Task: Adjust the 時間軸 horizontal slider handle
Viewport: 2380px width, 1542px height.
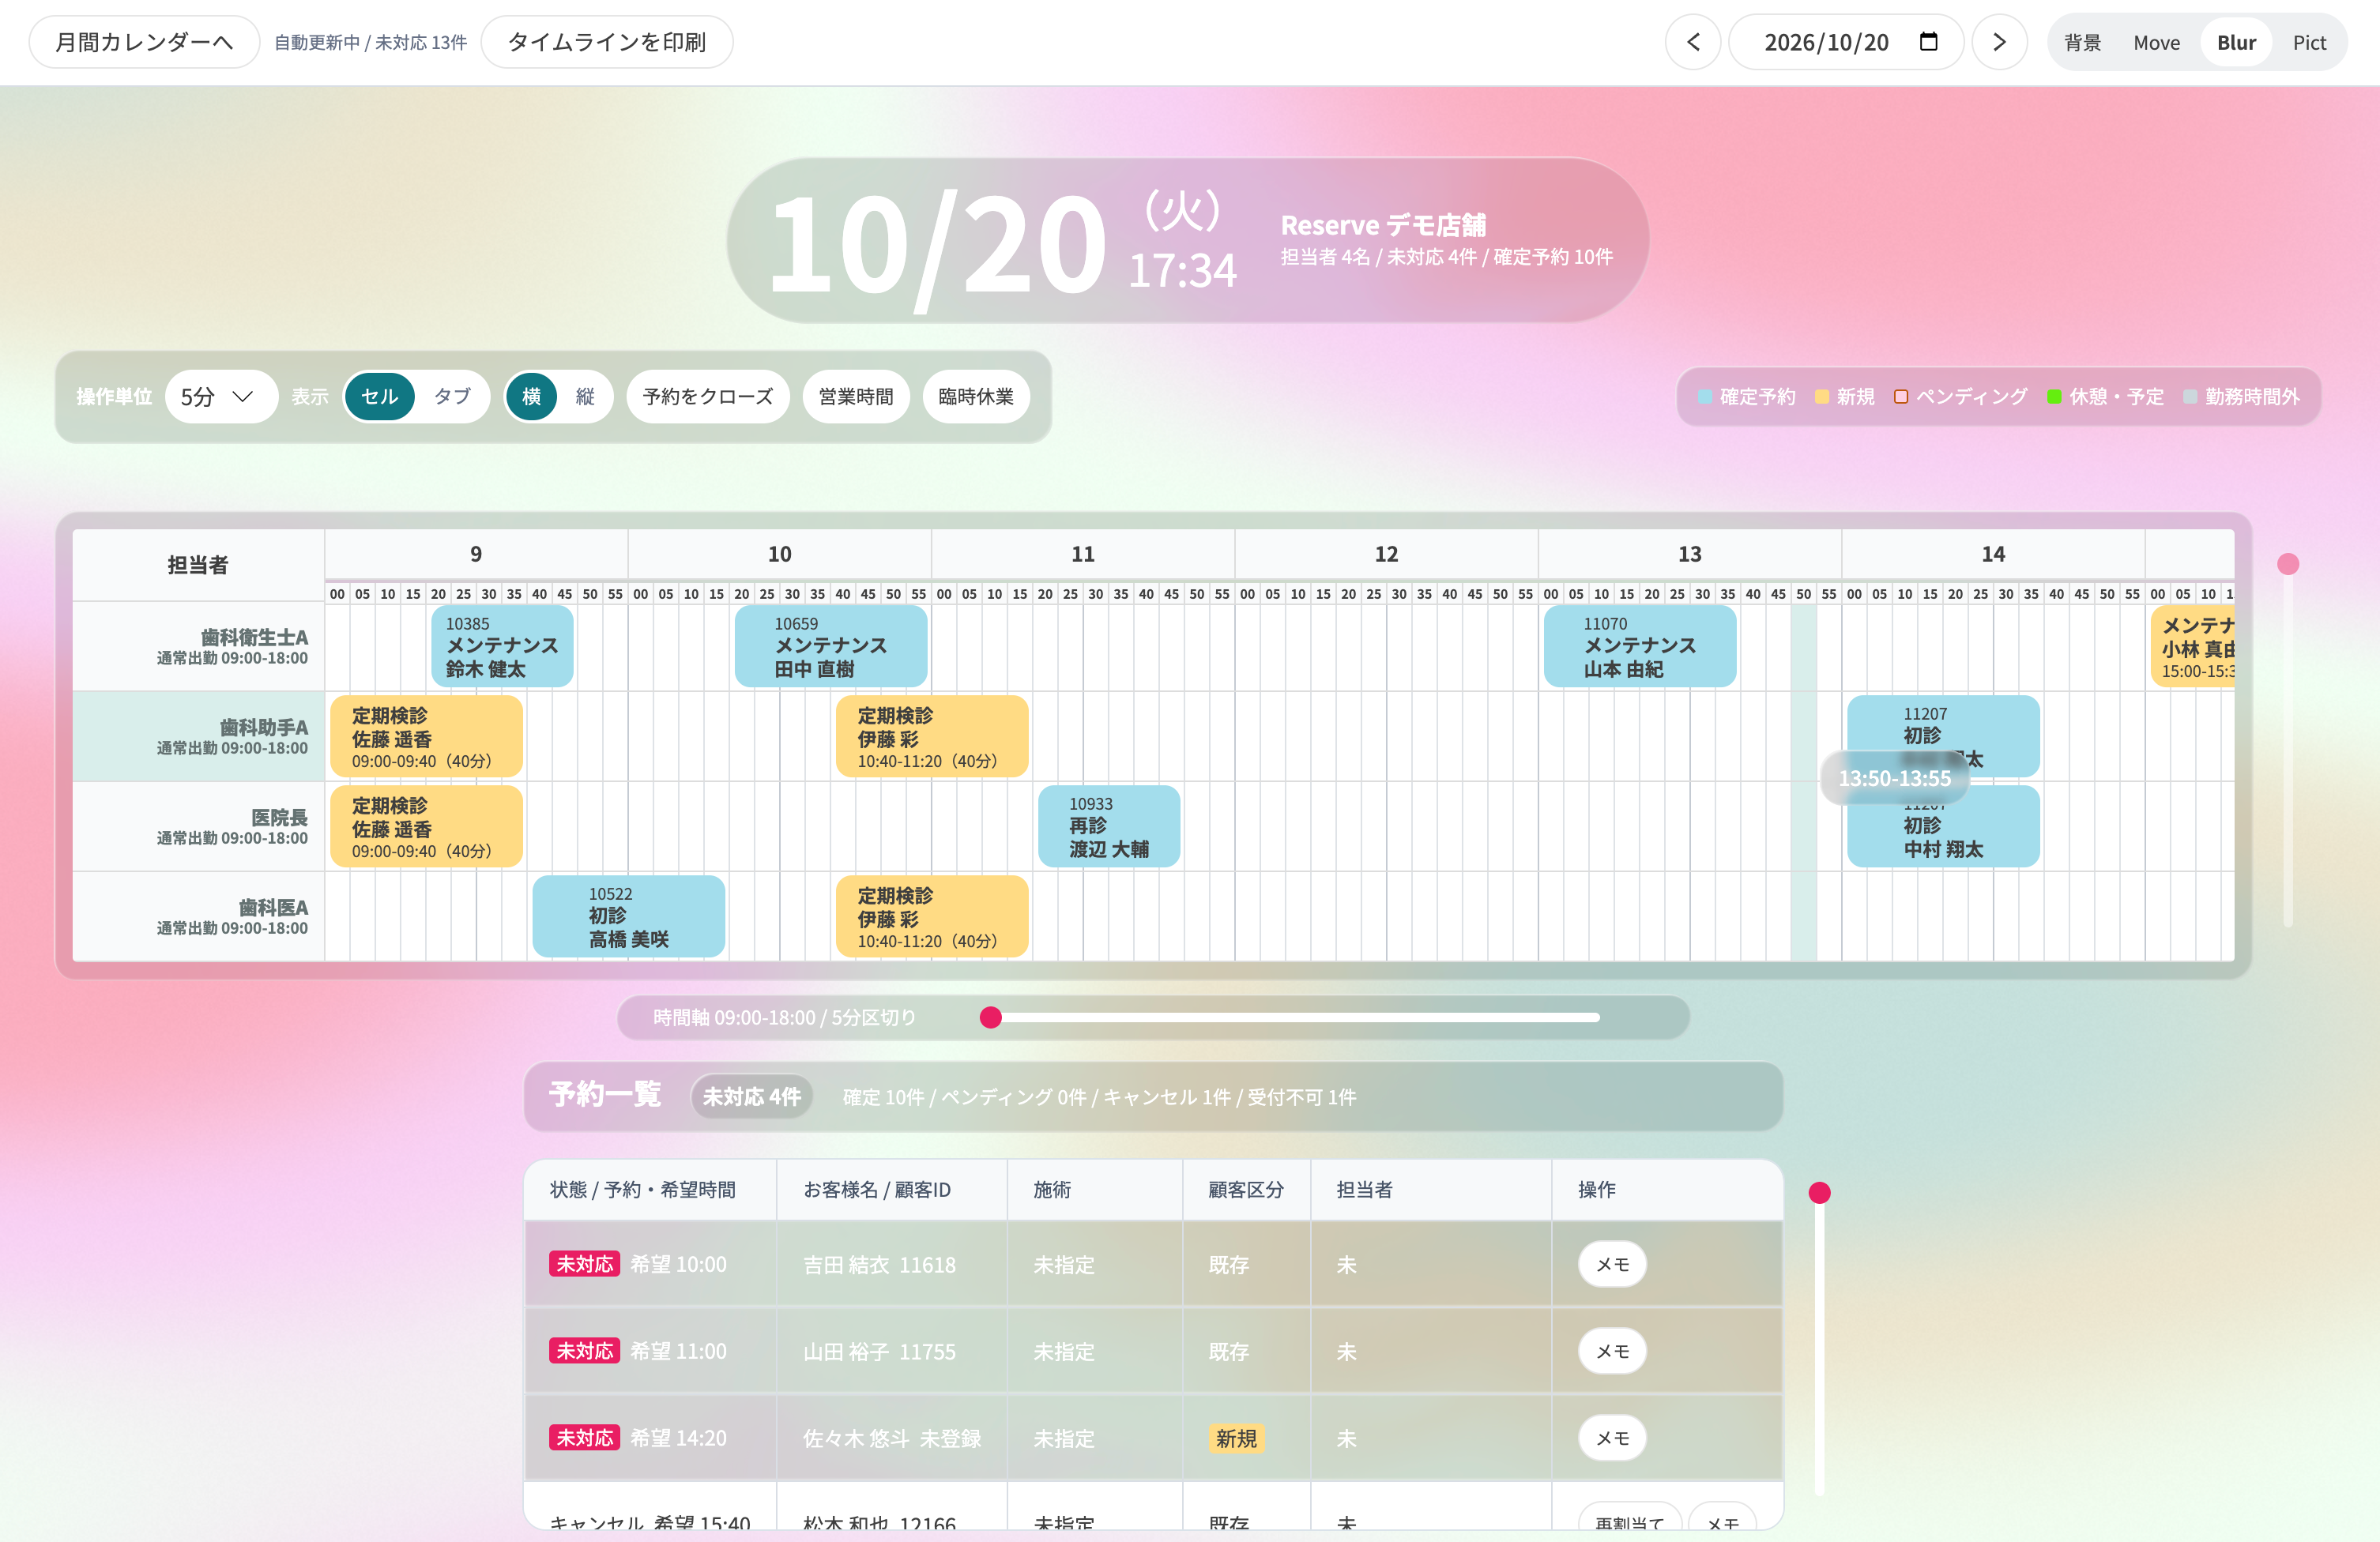Action: (990, 1017)
